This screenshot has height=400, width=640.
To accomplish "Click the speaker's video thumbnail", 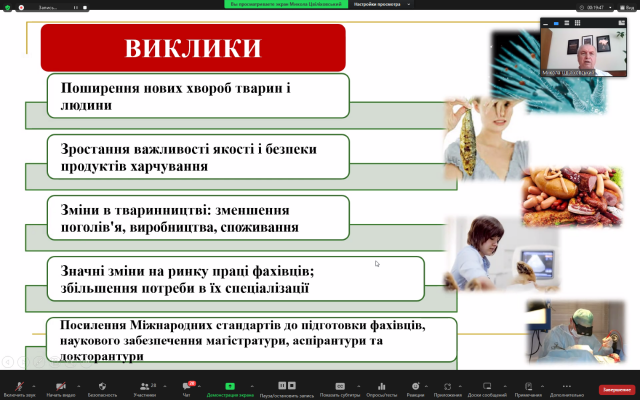I will pyautogui.click(x=584, y=52).
